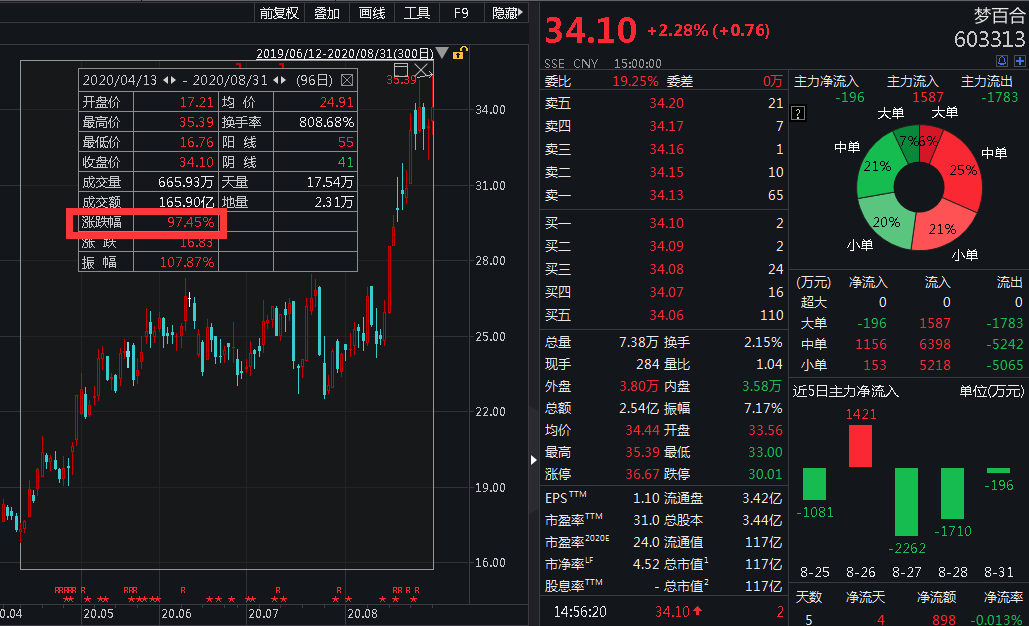Click the green 21% 中单 pie slice
1029x626 pixels.
pyautogui.click(x=877, y=167)
